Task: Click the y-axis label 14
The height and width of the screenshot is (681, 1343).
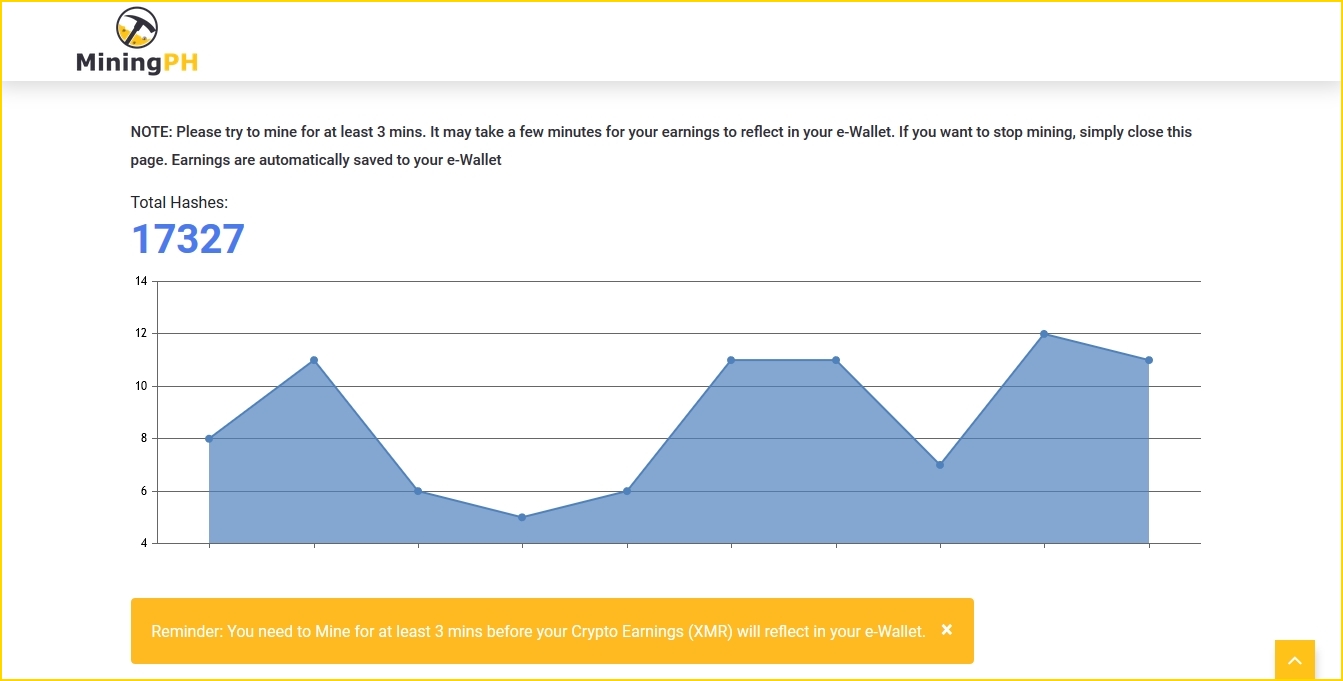Action: pyautogui.click(x=141, y=281)
